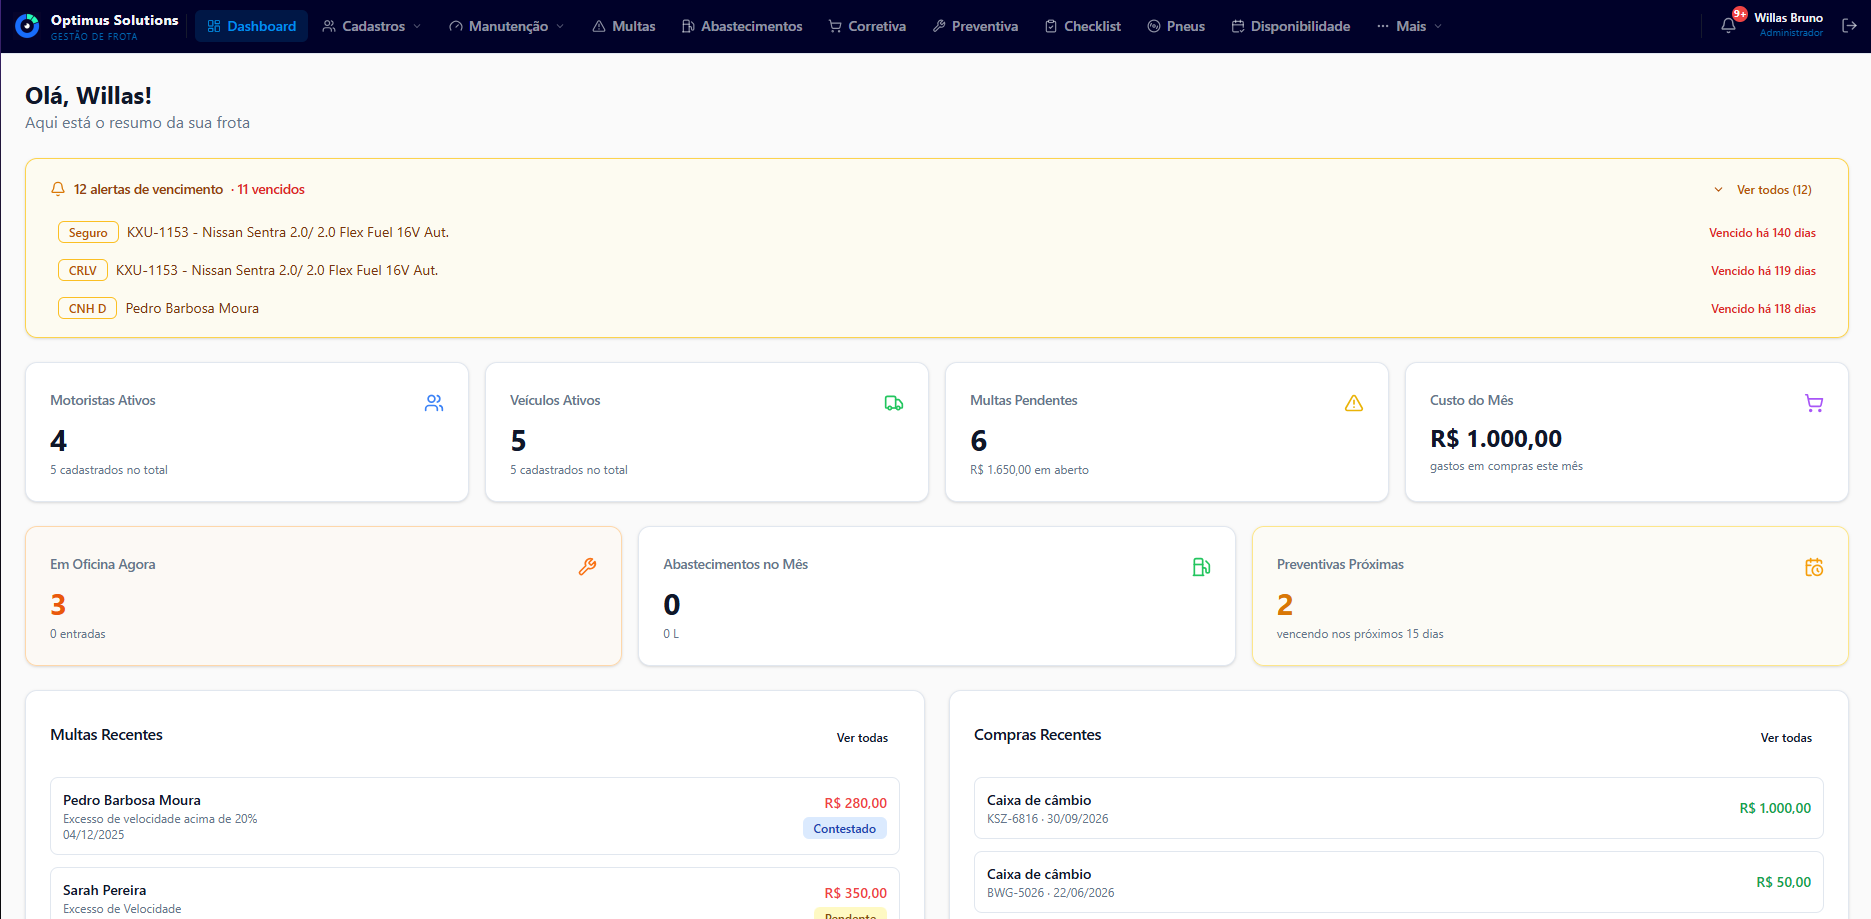Navigate to the Corretiva menu item
The width and height of the screenshot is (1871, 919).
pyautogui.click(x=867, y=26)
